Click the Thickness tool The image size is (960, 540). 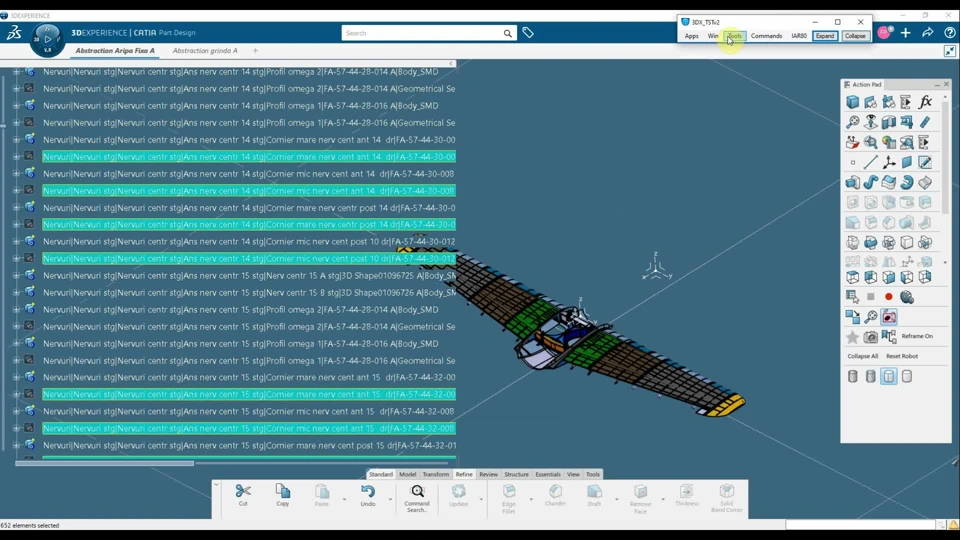click(x=686, y=495)
